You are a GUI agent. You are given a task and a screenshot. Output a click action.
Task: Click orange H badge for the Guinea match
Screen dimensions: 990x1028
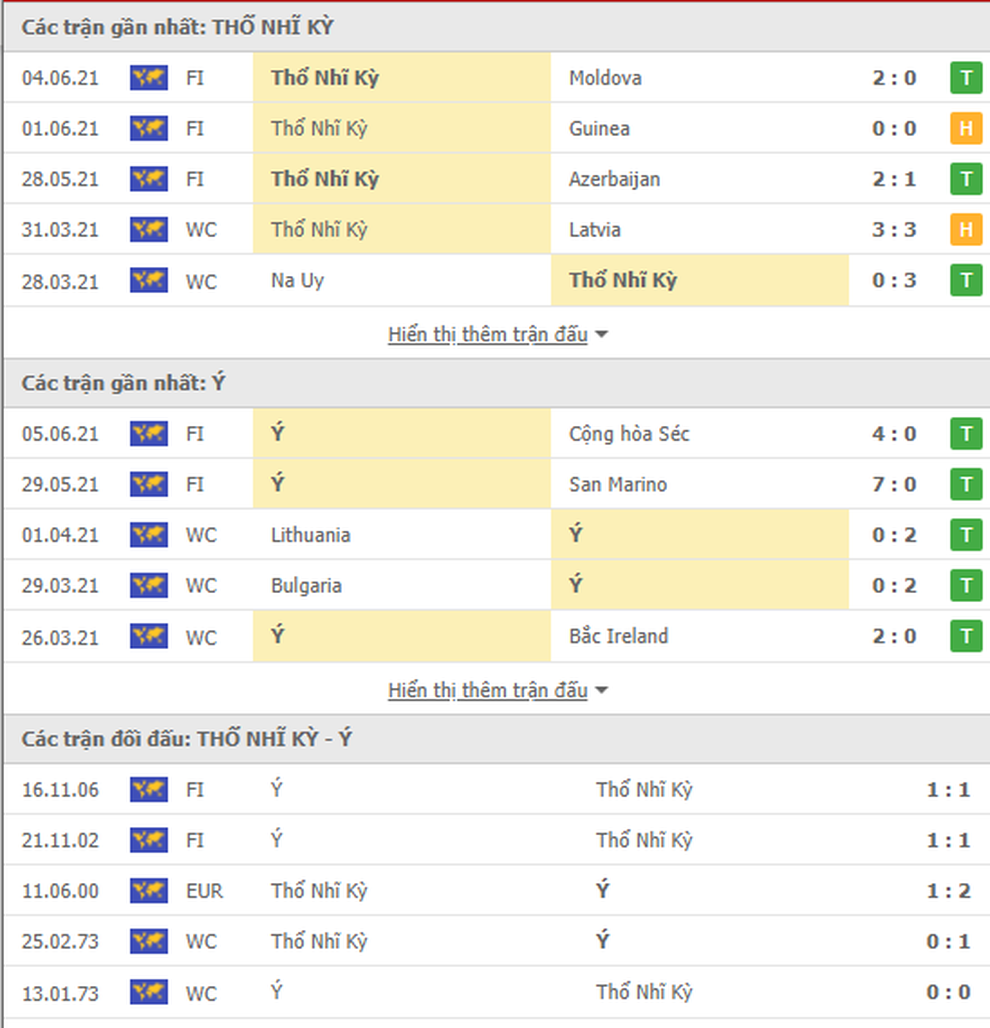point(965,128)
